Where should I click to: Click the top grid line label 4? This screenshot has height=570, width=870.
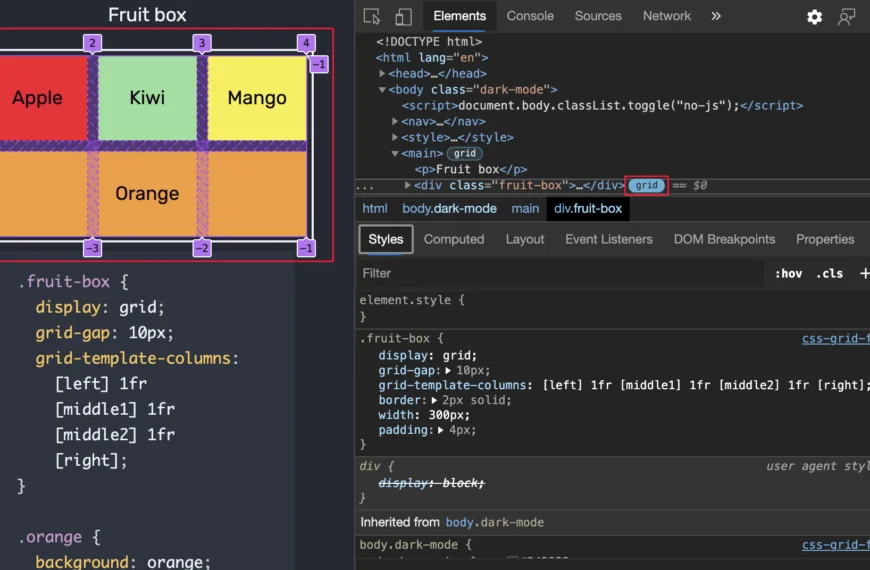(x=306, y=43)
